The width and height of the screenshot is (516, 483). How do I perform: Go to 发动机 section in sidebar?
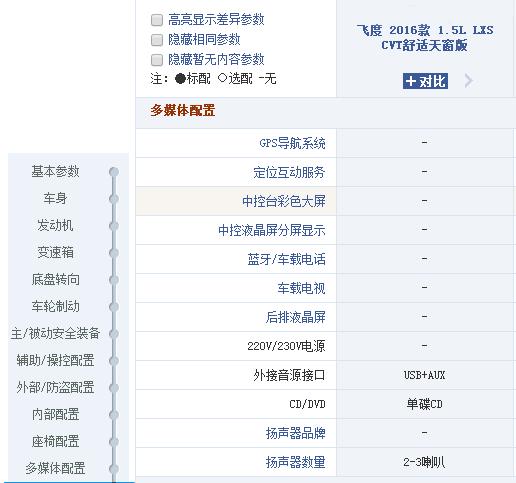click(x=55, y=225)
